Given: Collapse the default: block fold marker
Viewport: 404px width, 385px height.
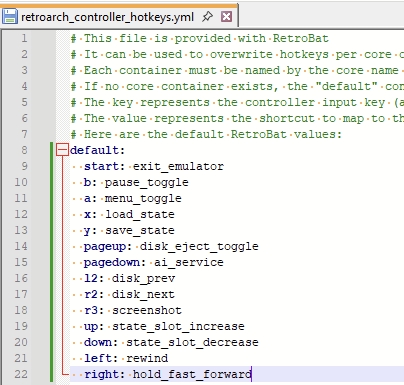Looking at the screenshot, I should click(62, 150).
